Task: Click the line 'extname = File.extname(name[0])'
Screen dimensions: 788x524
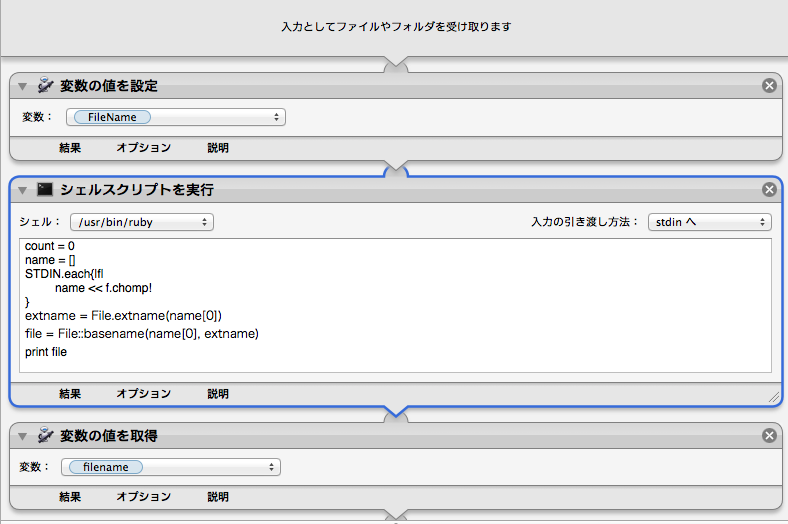Action: [123, 316]
